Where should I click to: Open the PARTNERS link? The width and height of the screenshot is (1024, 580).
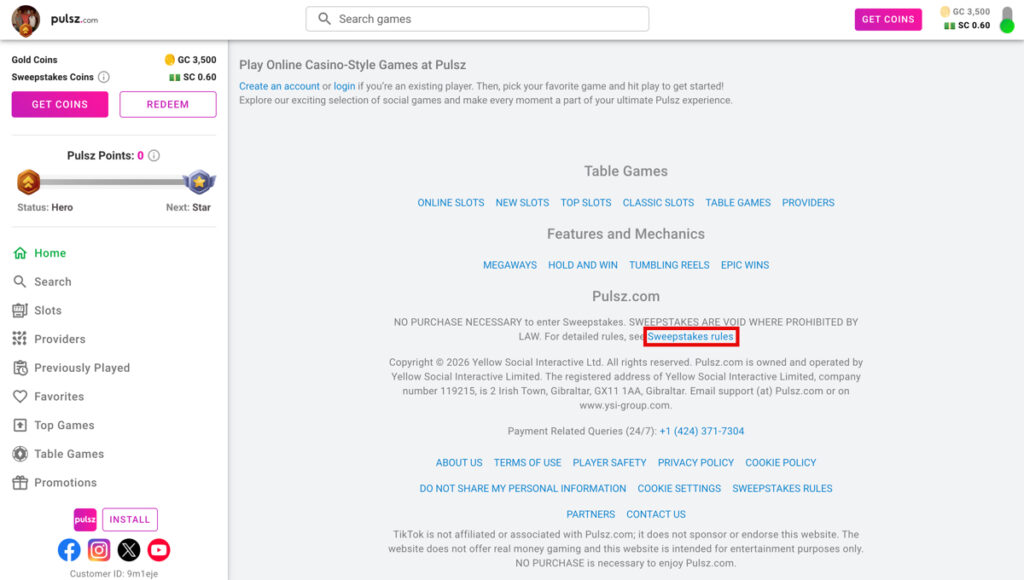click(590, 515)
